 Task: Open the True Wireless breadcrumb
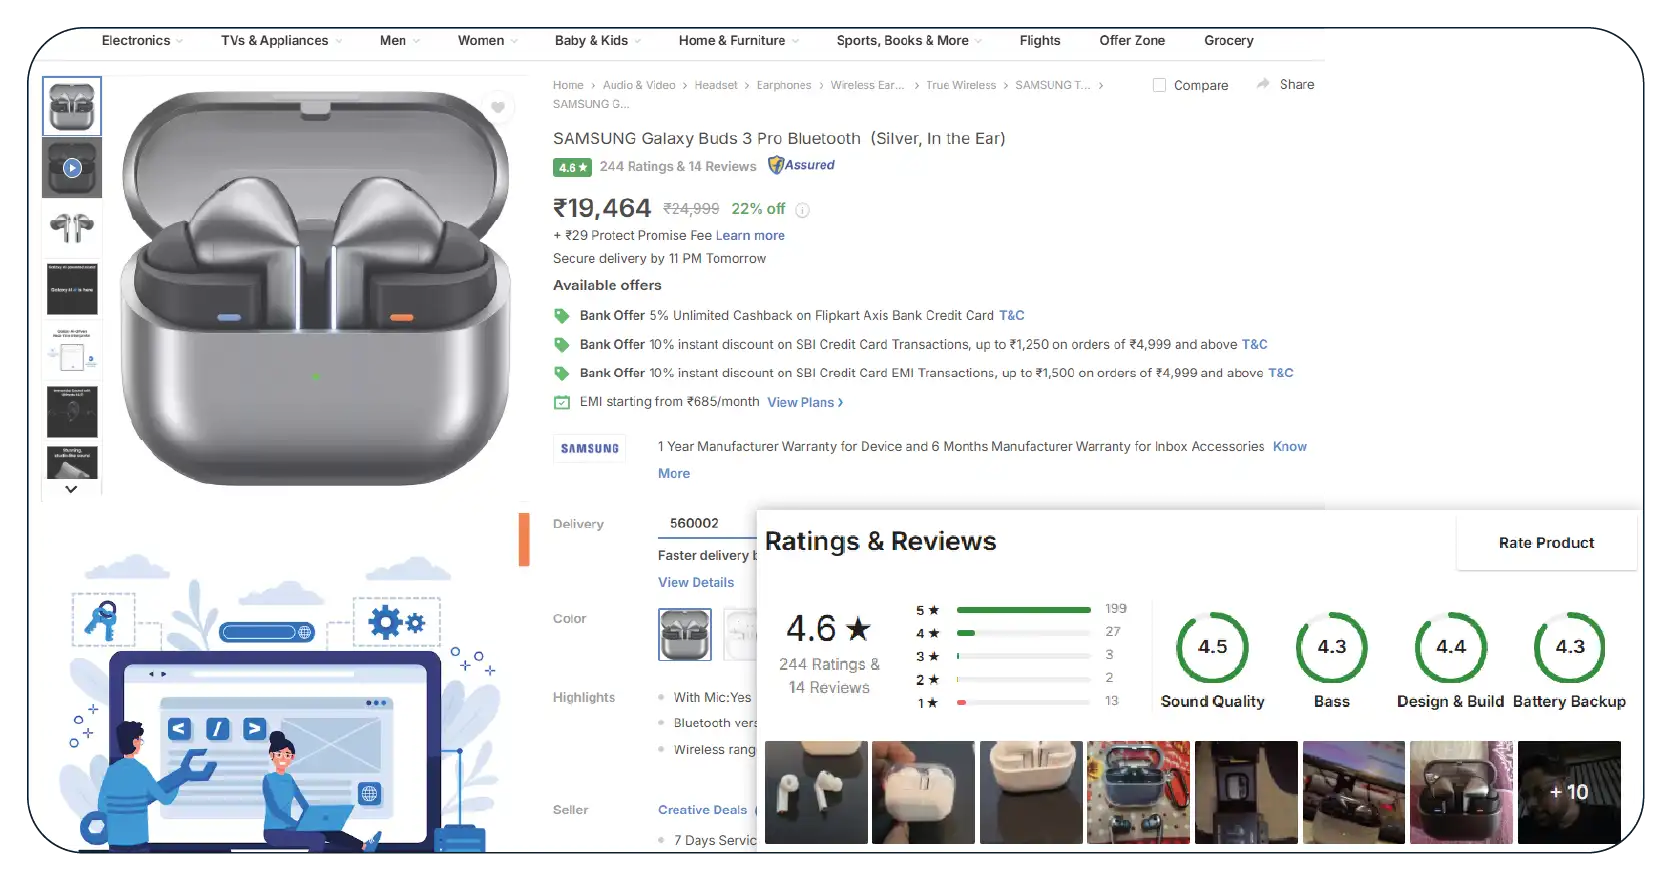pyautogui.click(x=961, y=86)
